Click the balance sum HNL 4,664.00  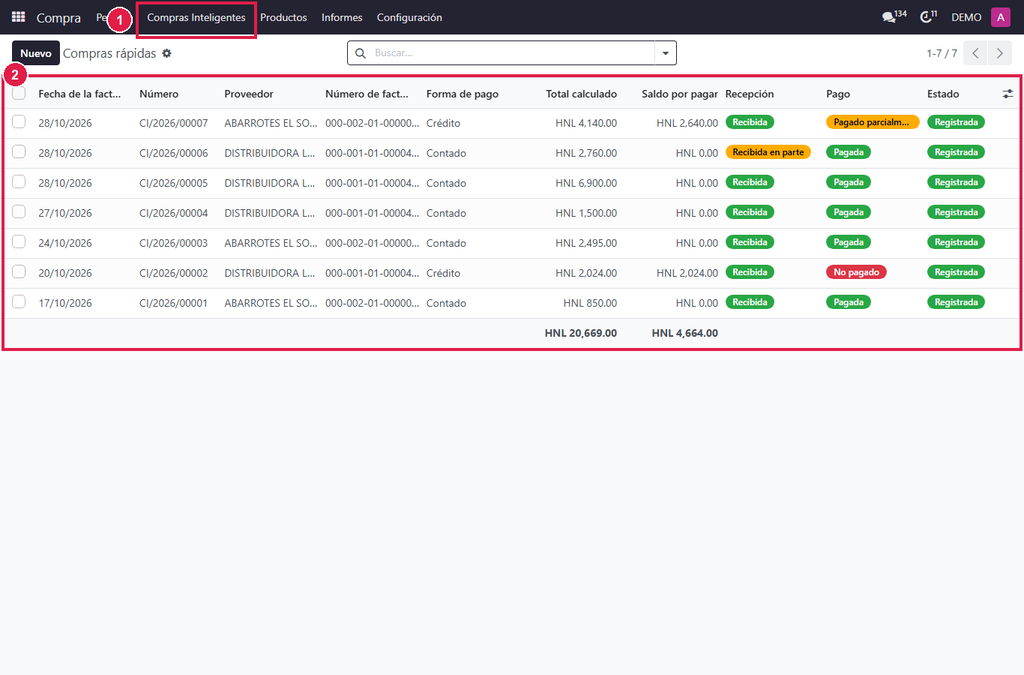tap(684, 333)
